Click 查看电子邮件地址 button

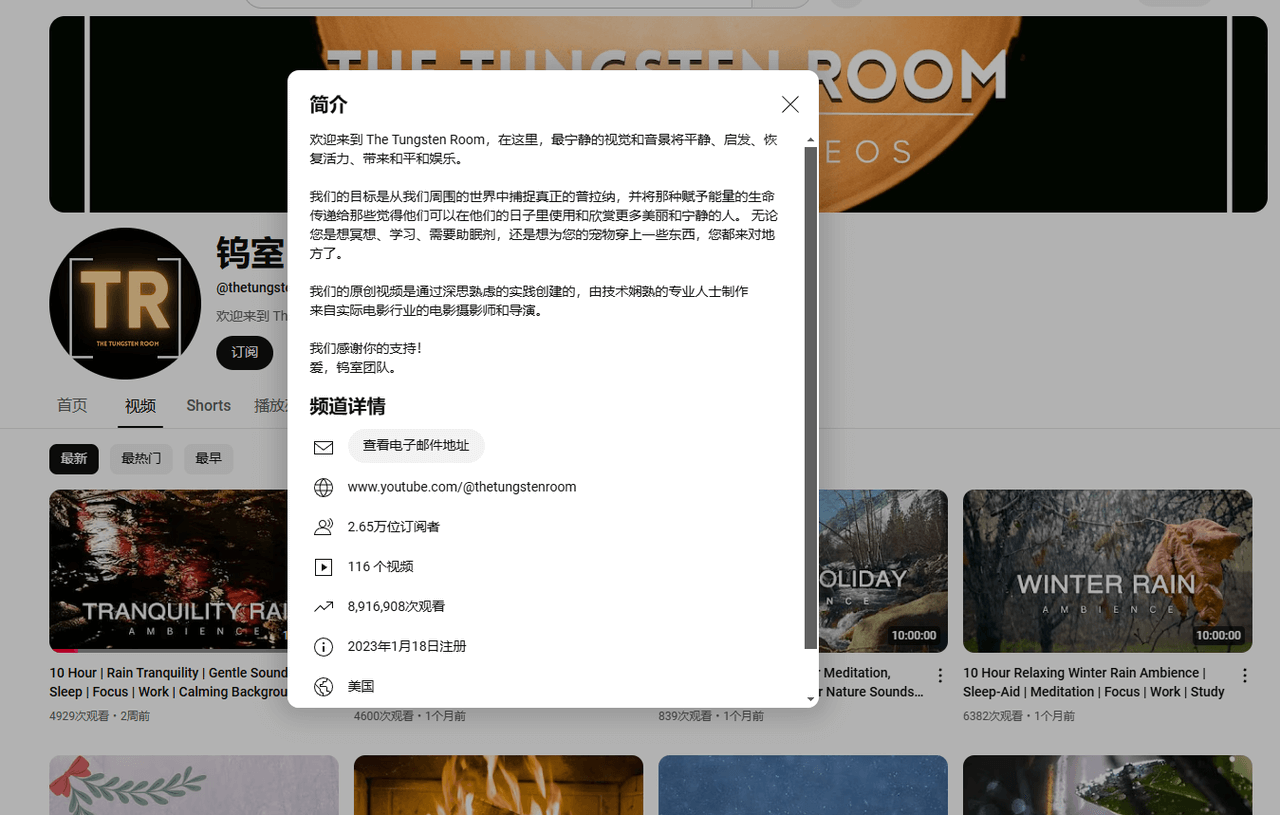pos(416,446)
